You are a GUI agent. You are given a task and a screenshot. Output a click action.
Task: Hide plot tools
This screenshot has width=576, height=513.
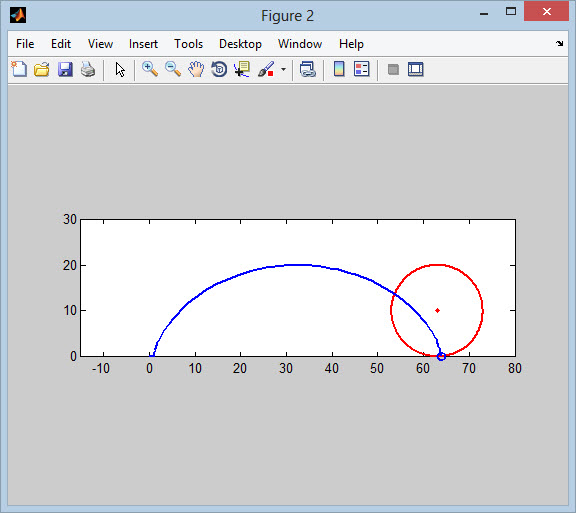(393, 69)
